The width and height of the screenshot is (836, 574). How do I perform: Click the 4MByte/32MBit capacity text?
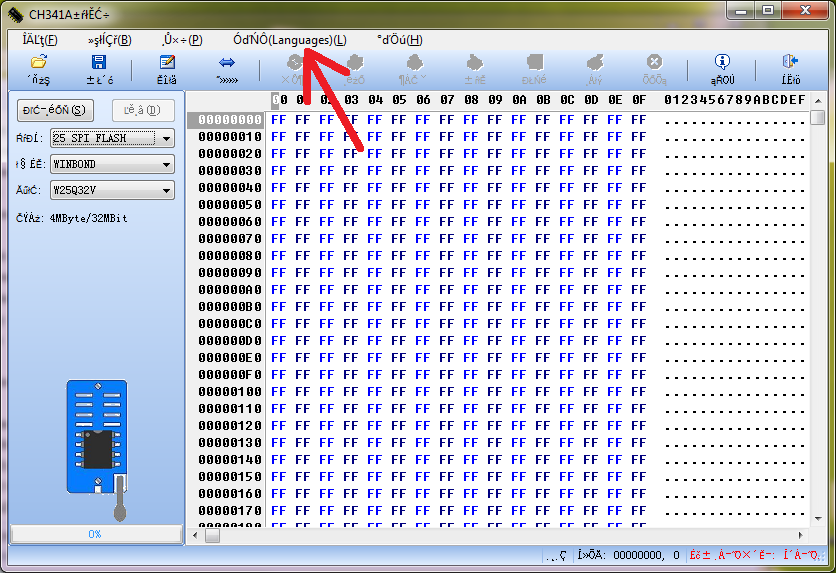tap(89, 219)
